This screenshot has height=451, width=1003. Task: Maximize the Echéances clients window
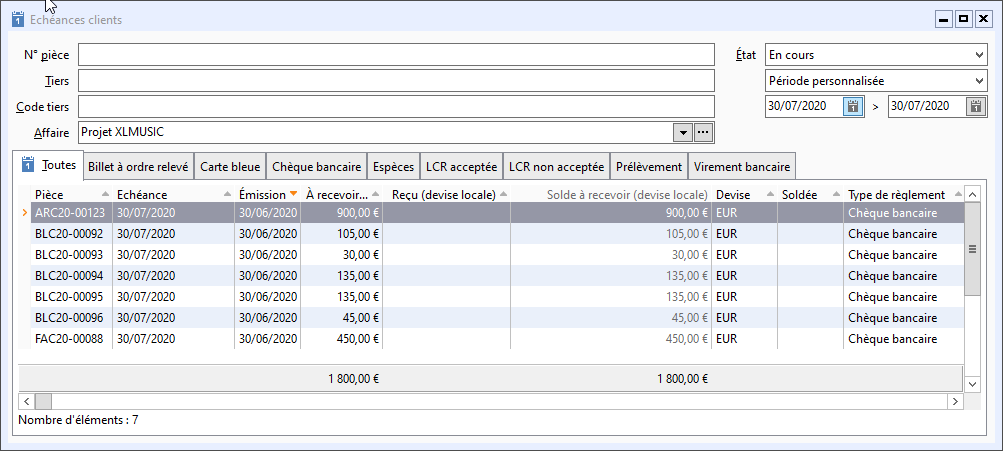(x=963, y=20)
